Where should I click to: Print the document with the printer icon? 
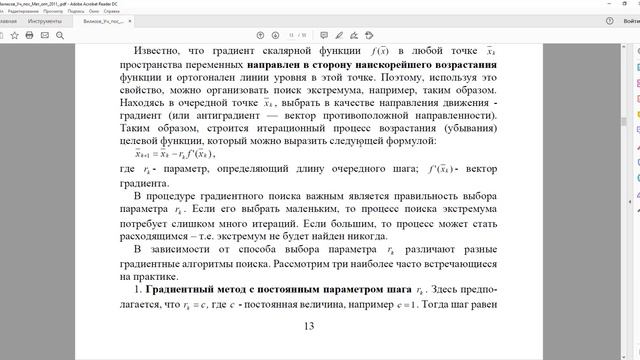tap(29, 36)
